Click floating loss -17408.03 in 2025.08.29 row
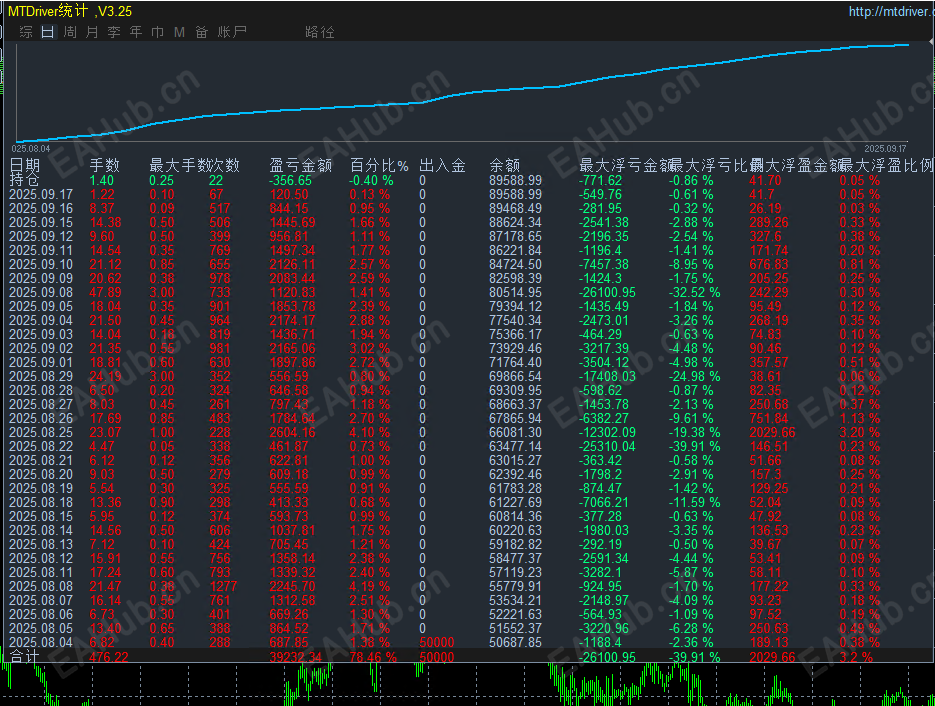This screenshot has height=706, width=935. click(607, 377)
